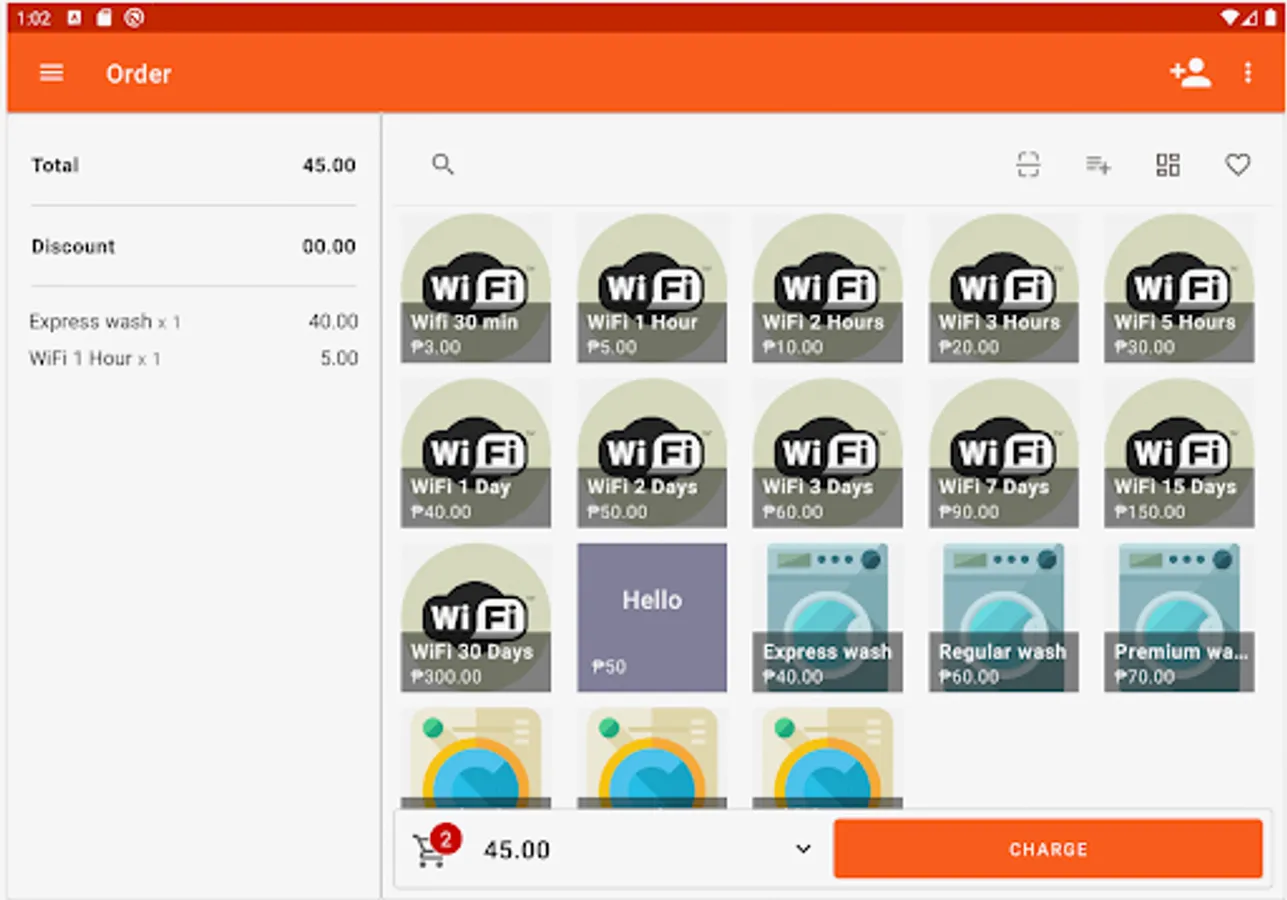Screen dimensions: 1287x900
Task: Open the shopping cart with 2 items
Action: [x=435, y=847]
